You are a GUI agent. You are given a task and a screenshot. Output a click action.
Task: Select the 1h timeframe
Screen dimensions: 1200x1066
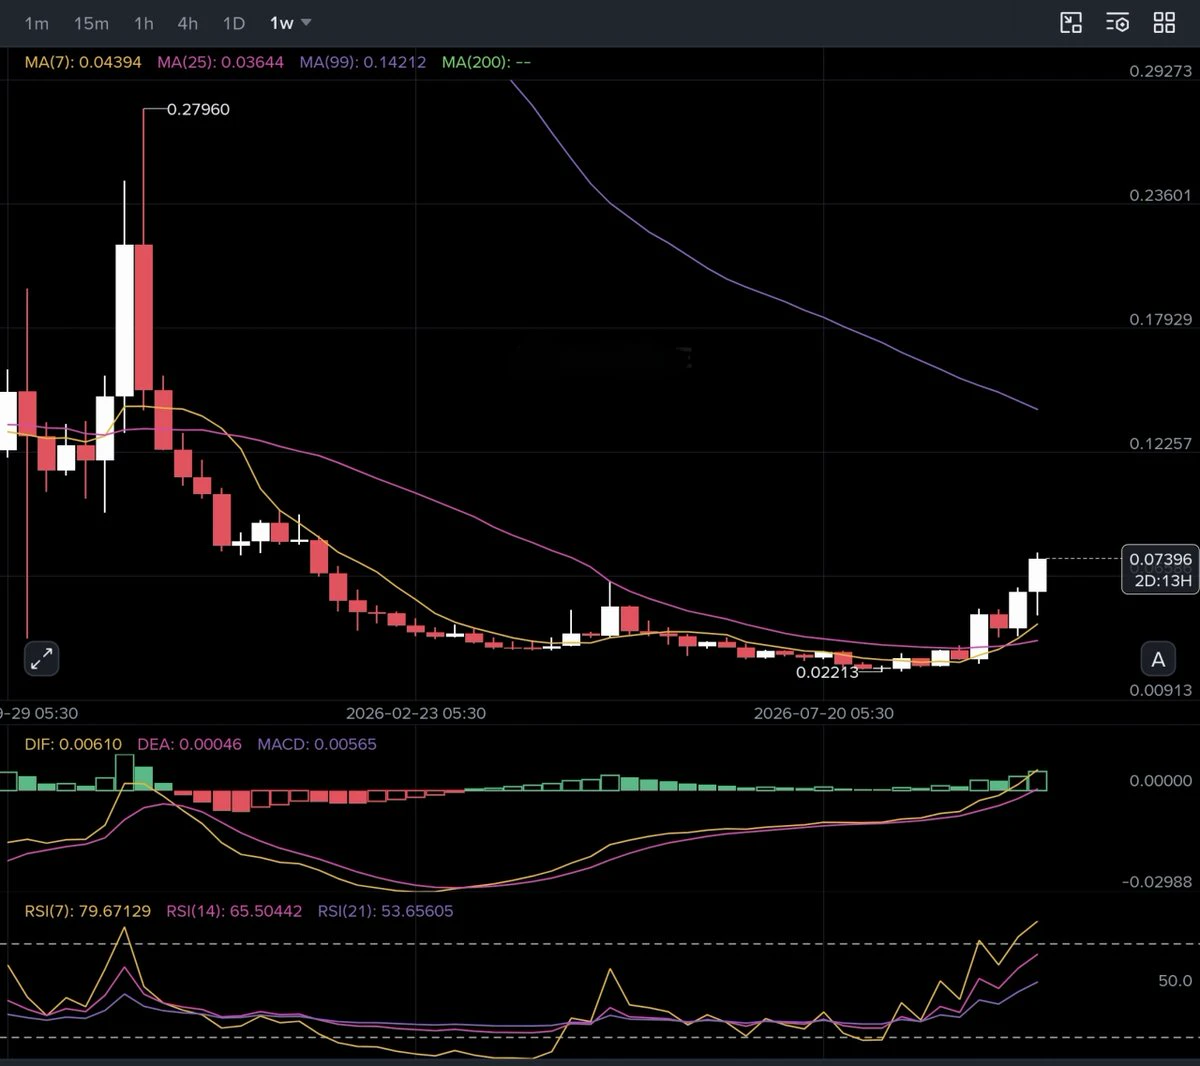click(144, 23)
